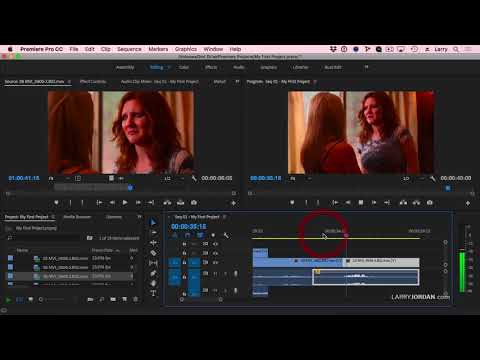
Task: Toggle Linked Selection in the timeline
Action: 200,235
